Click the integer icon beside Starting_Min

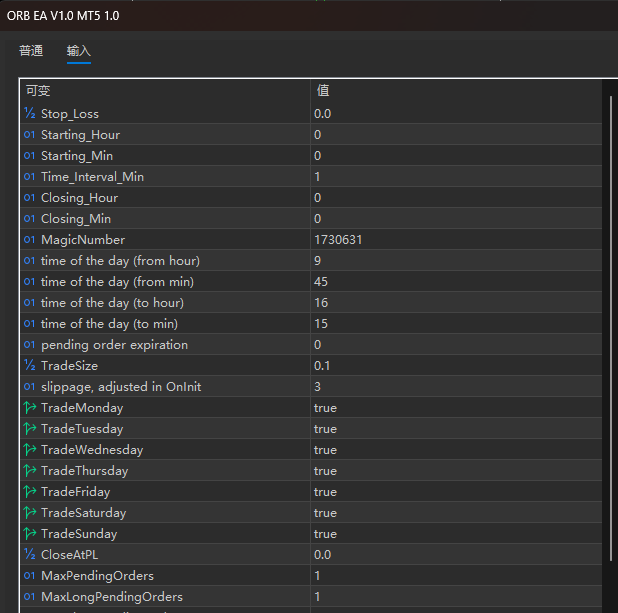pos(30,155)
